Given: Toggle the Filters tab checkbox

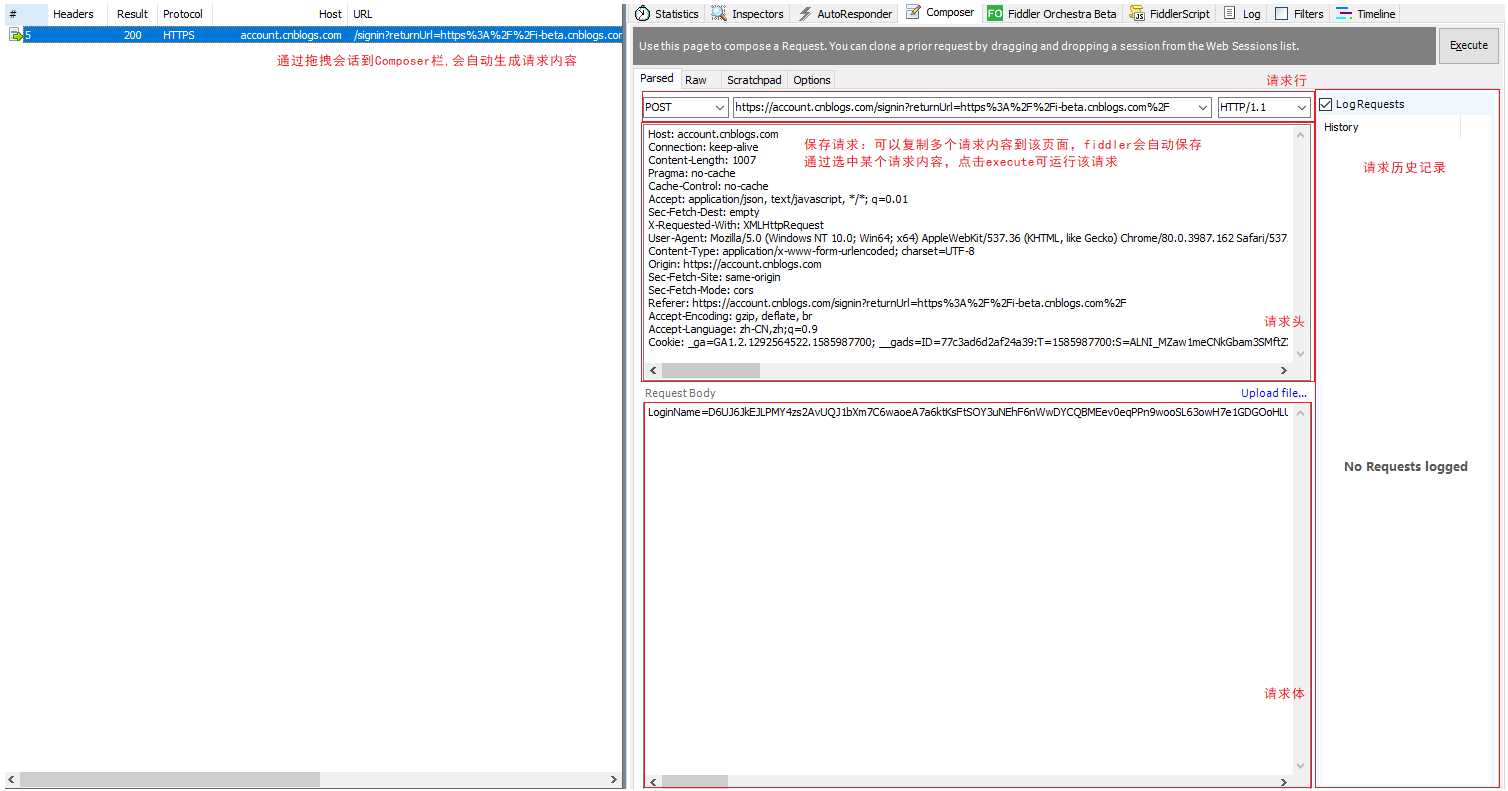Looking at the screenshot, I should pyautogui.click(x=1281, y=14).
